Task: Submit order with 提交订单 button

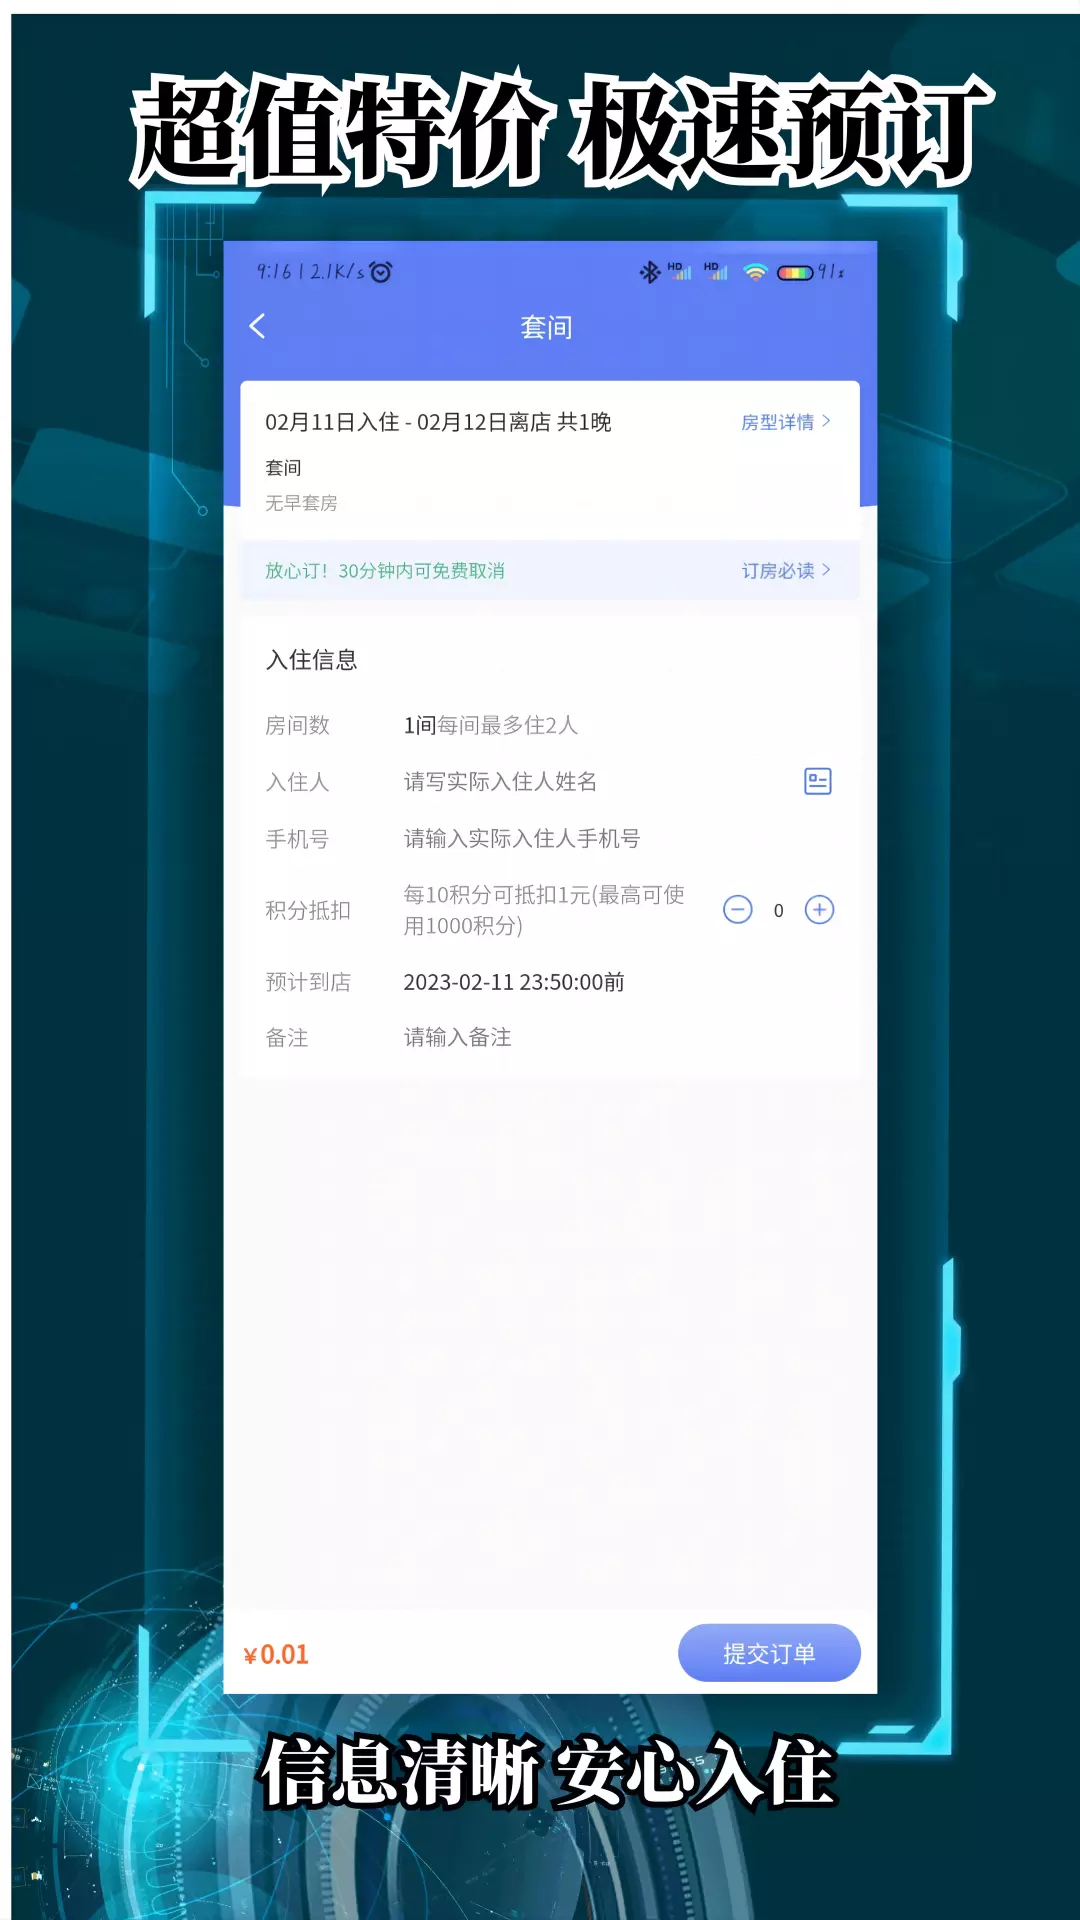Action: click(769, 1653)
